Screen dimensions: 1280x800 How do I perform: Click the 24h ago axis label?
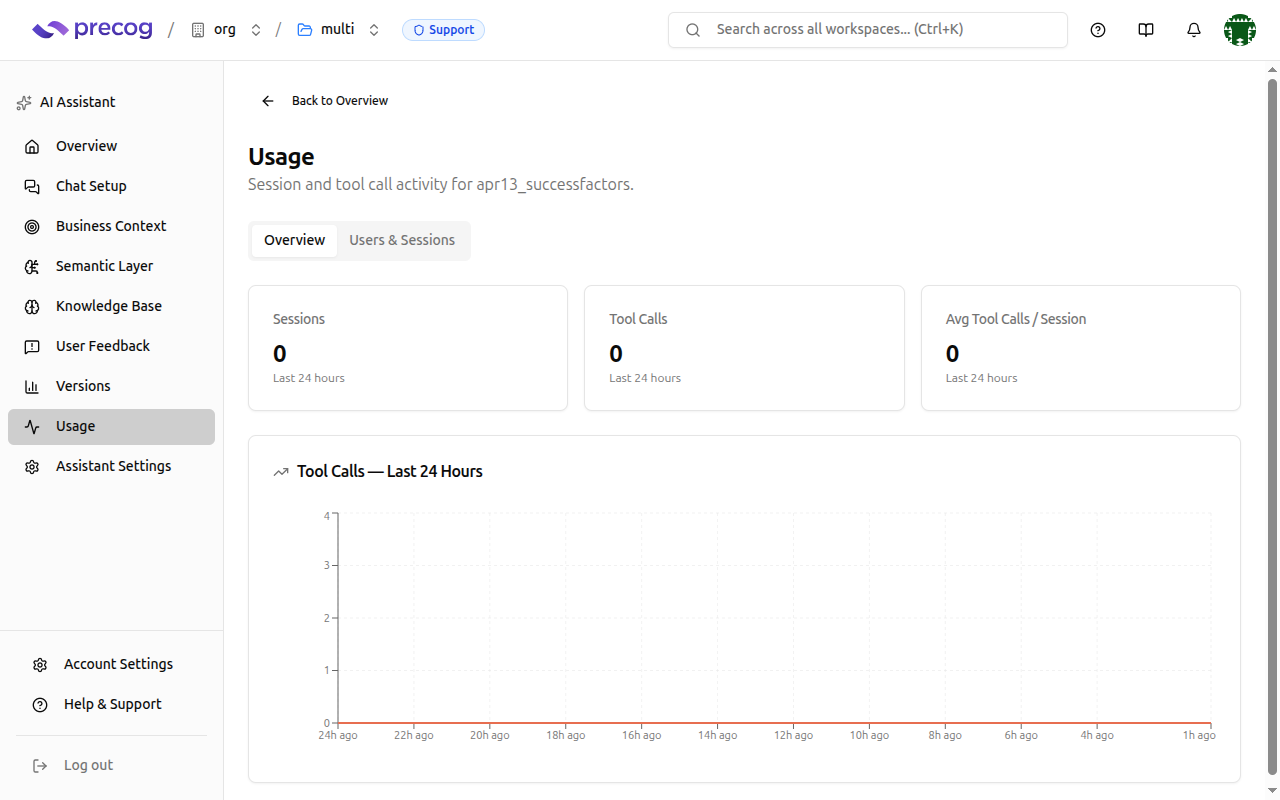(x=338, y=735)
